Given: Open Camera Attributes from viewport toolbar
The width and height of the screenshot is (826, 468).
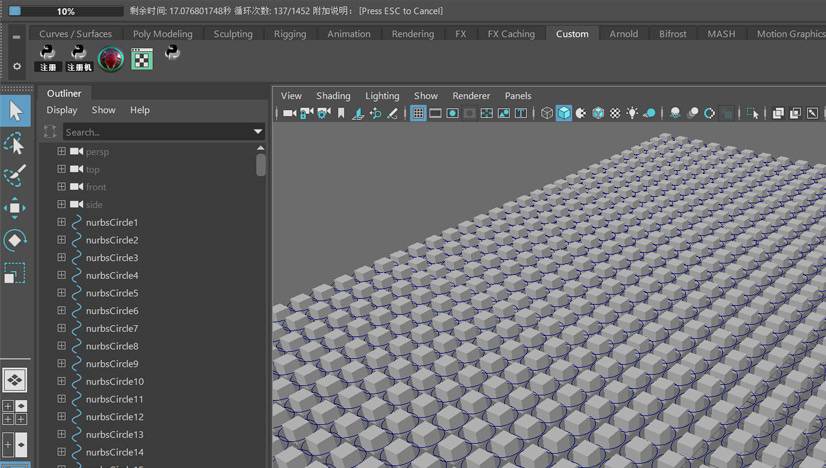Looking at the screenshot, I should coord(324,113).
